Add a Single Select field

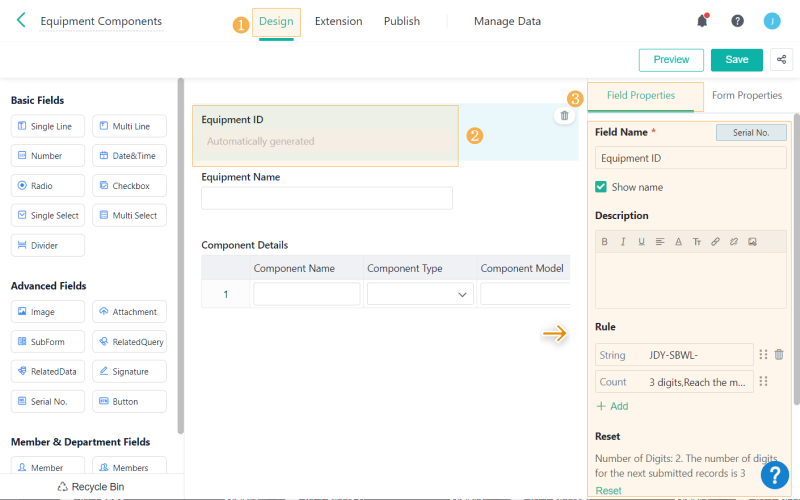point(48,216)
